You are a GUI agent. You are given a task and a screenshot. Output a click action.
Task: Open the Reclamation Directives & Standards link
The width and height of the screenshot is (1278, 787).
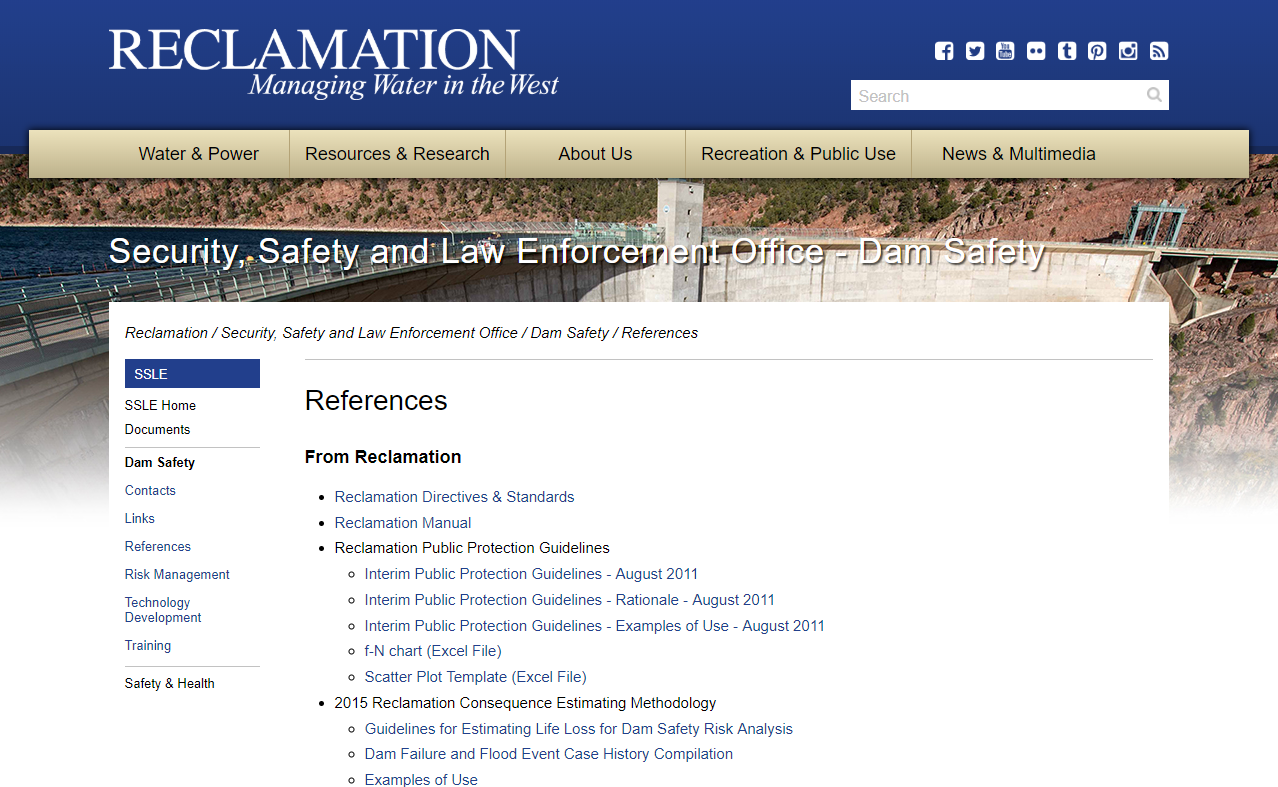point(454,497)
